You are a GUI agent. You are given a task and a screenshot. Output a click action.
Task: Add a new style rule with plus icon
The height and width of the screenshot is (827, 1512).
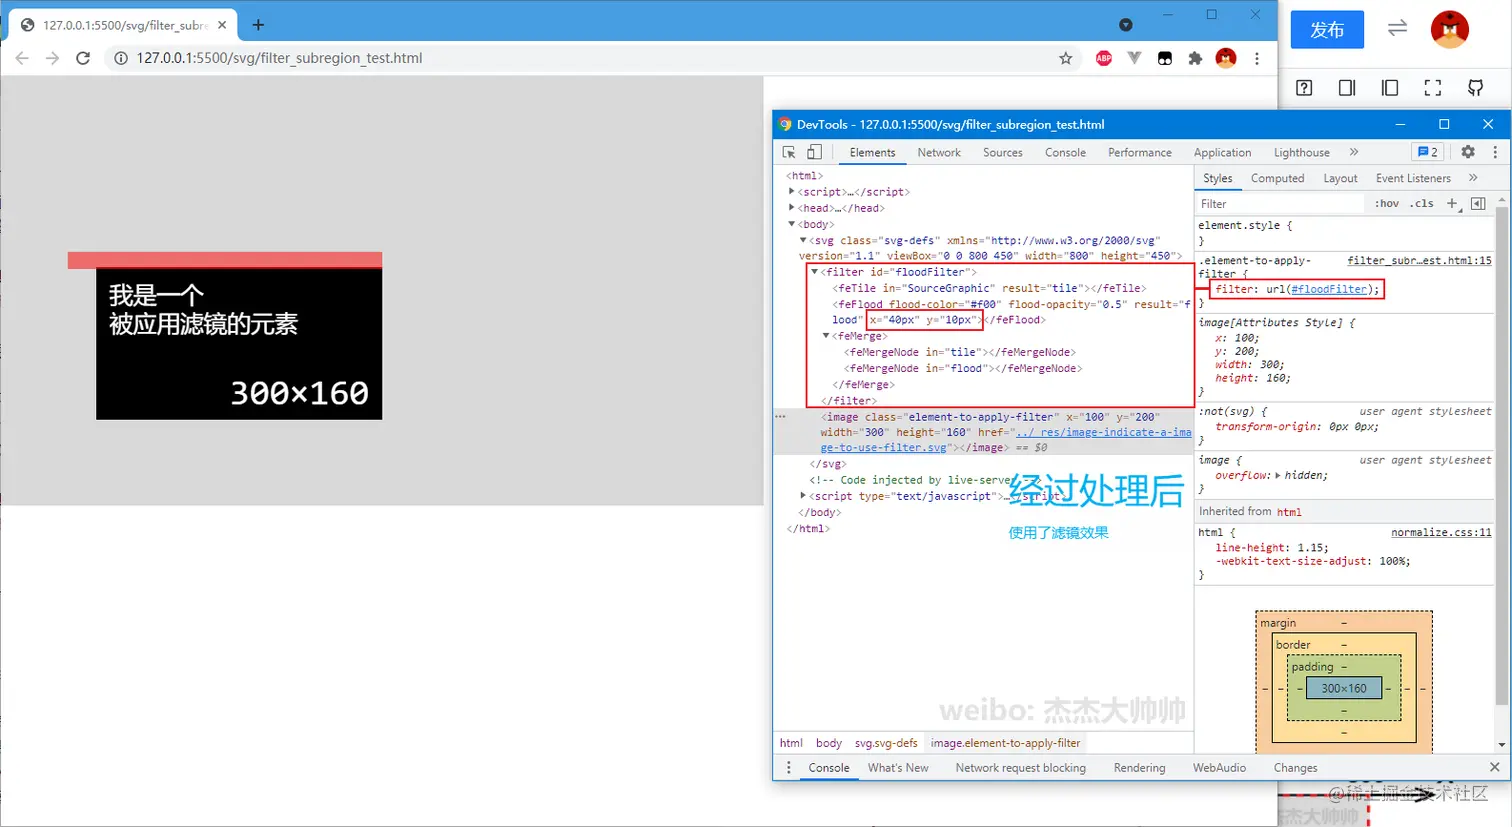point(1453,203)
